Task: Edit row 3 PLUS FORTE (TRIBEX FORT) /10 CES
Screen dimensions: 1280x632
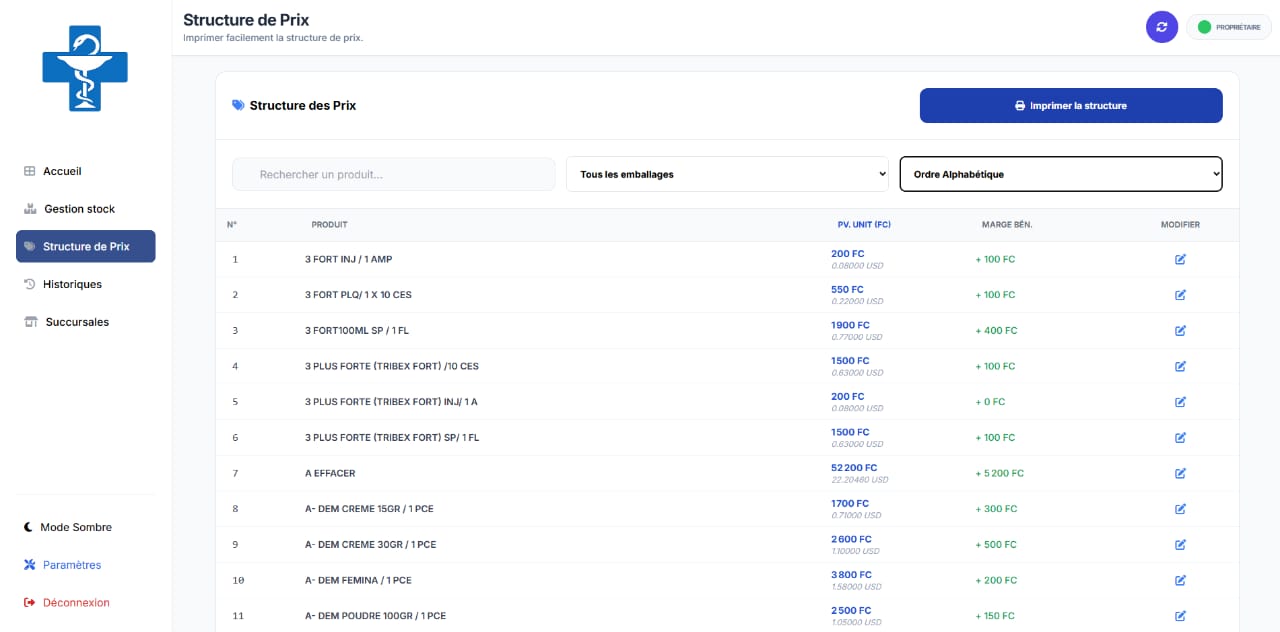Action: click(x=1180, y=366)
